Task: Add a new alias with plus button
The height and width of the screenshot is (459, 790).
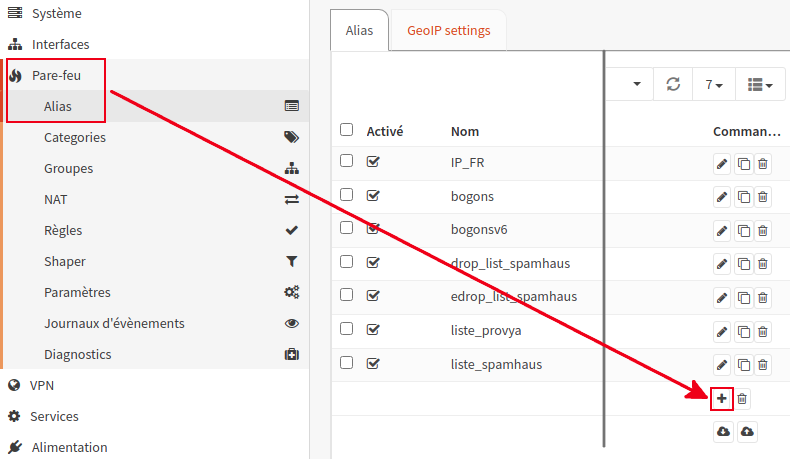Action: (722, 399)
